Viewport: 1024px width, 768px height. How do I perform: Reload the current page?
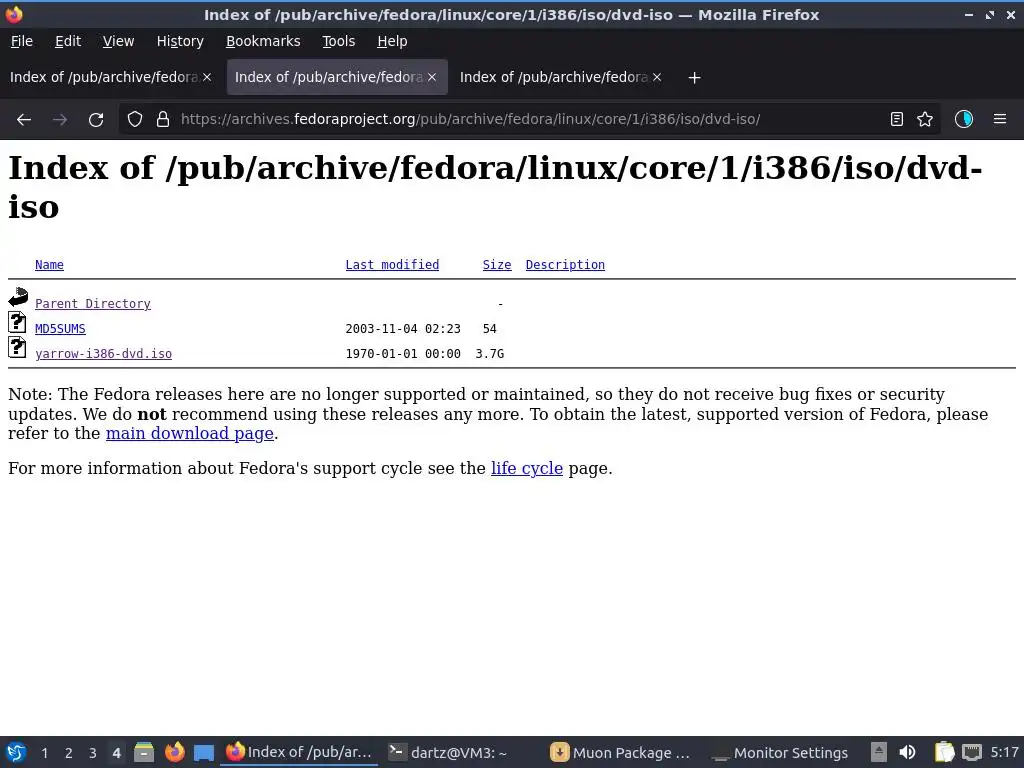[x=96, y=120]
